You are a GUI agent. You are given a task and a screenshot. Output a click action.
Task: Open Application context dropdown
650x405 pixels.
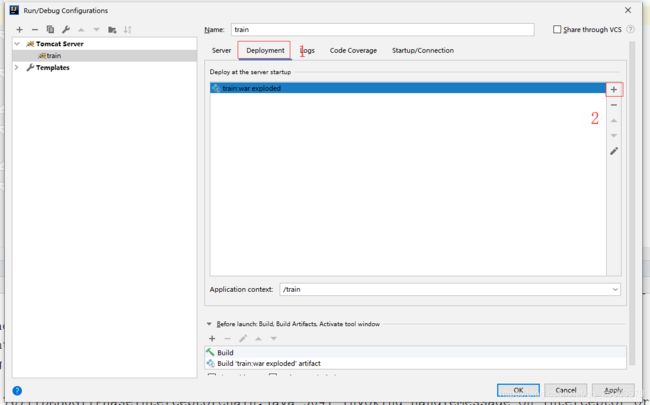615,289
